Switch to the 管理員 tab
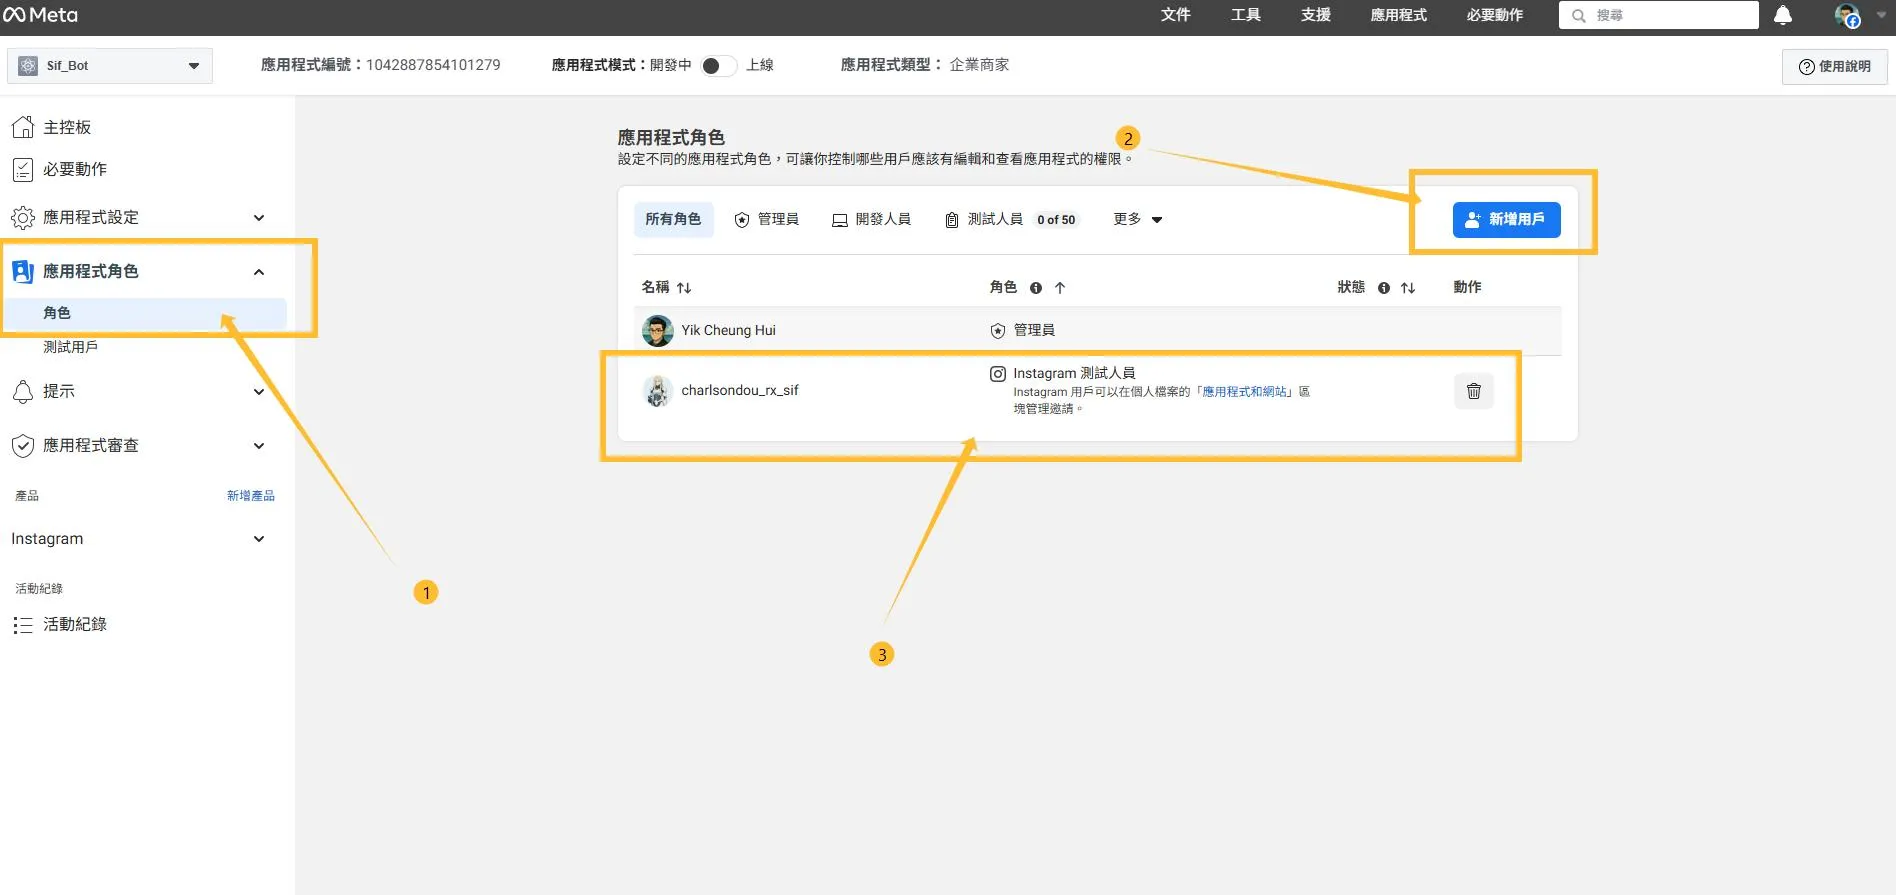The image size is (1896, 895). [x=767, y=219]
